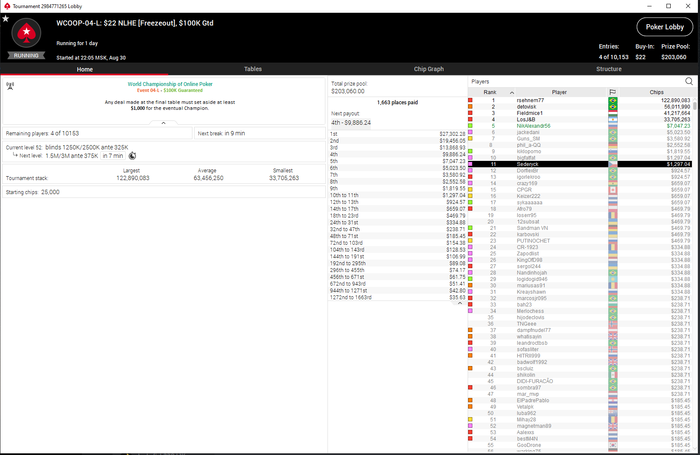Select the highlighted Sedenyck player row

point(580,164)
